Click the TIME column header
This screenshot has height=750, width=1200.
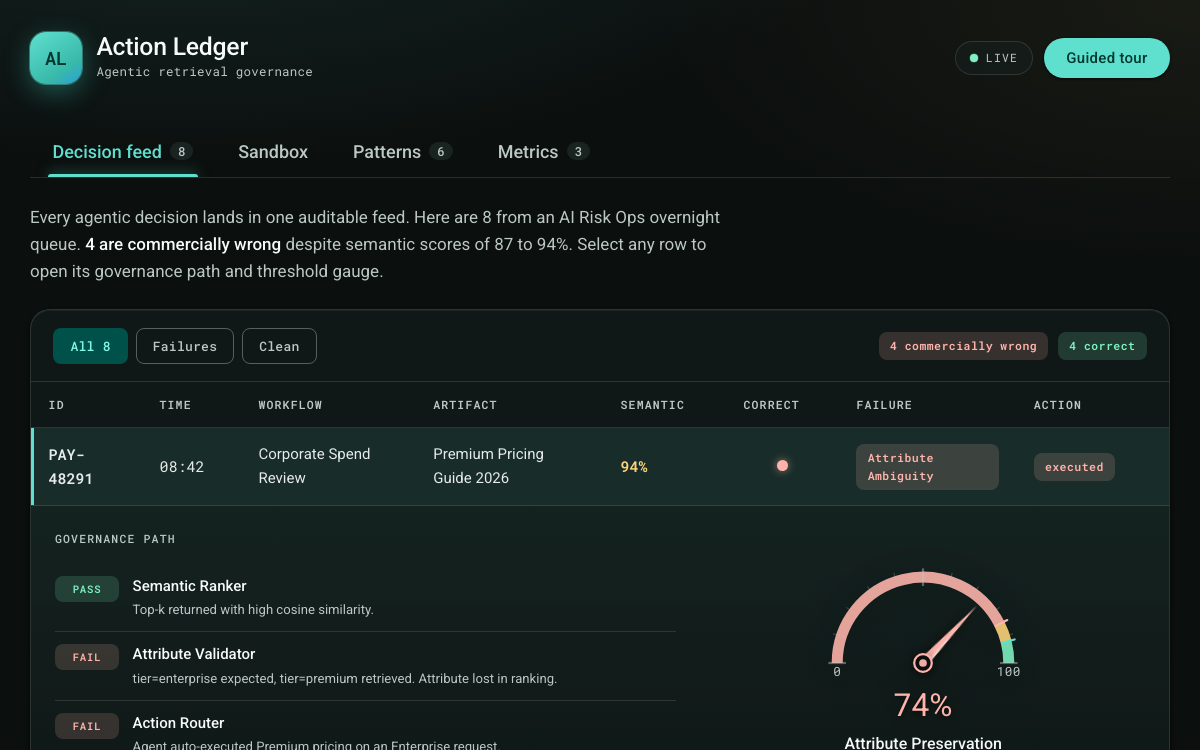[175, 405]
